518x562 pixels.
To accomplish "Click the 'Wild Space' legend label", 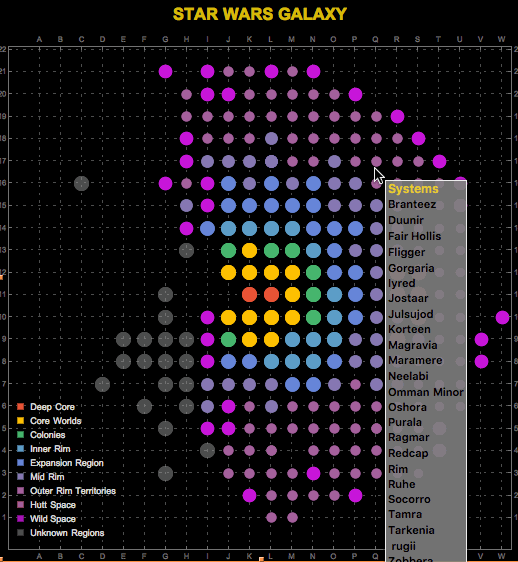I will coord(53,519).
